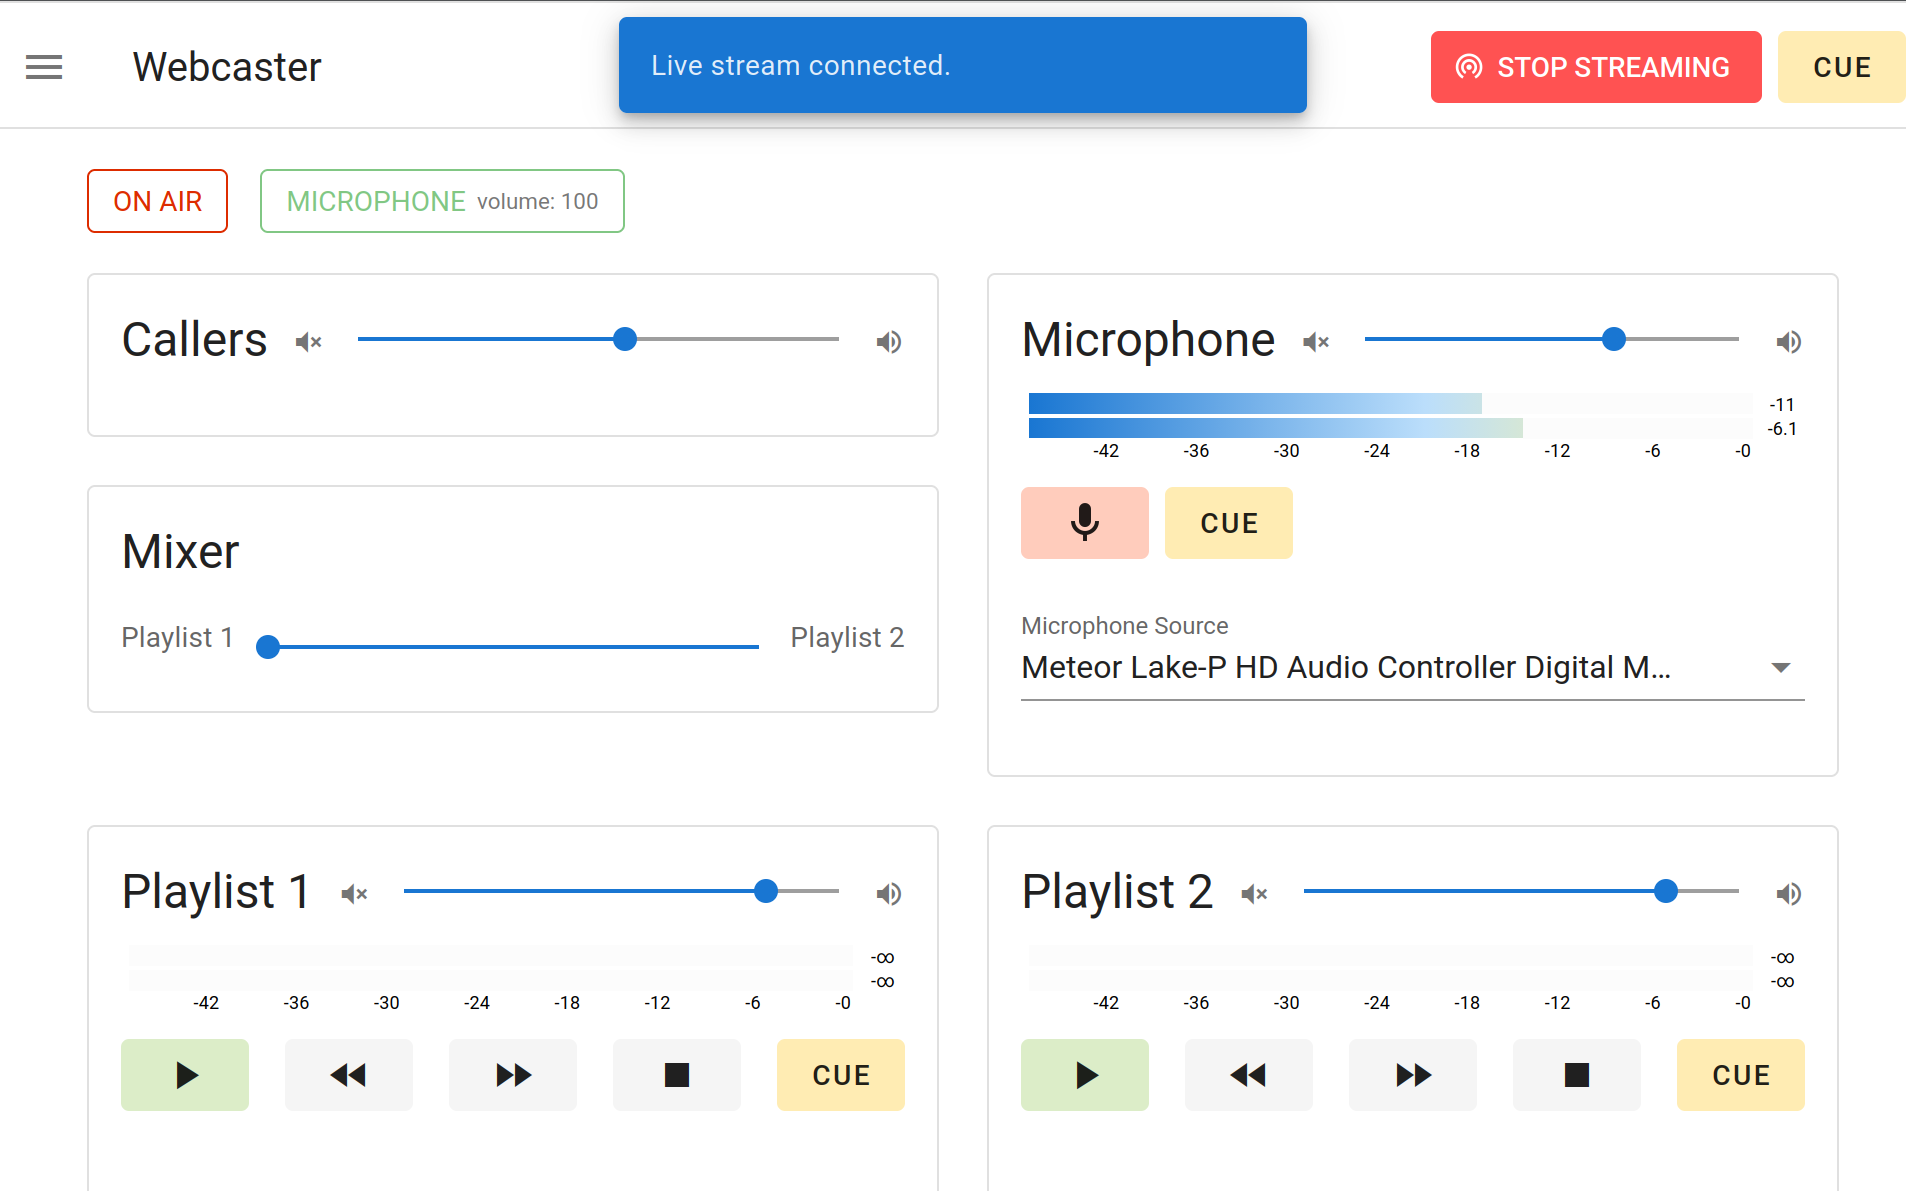The height and width of the screenshot is (1191, 1906).
Task: Play Playlist 1
Action: click(x=185, y=1075)
